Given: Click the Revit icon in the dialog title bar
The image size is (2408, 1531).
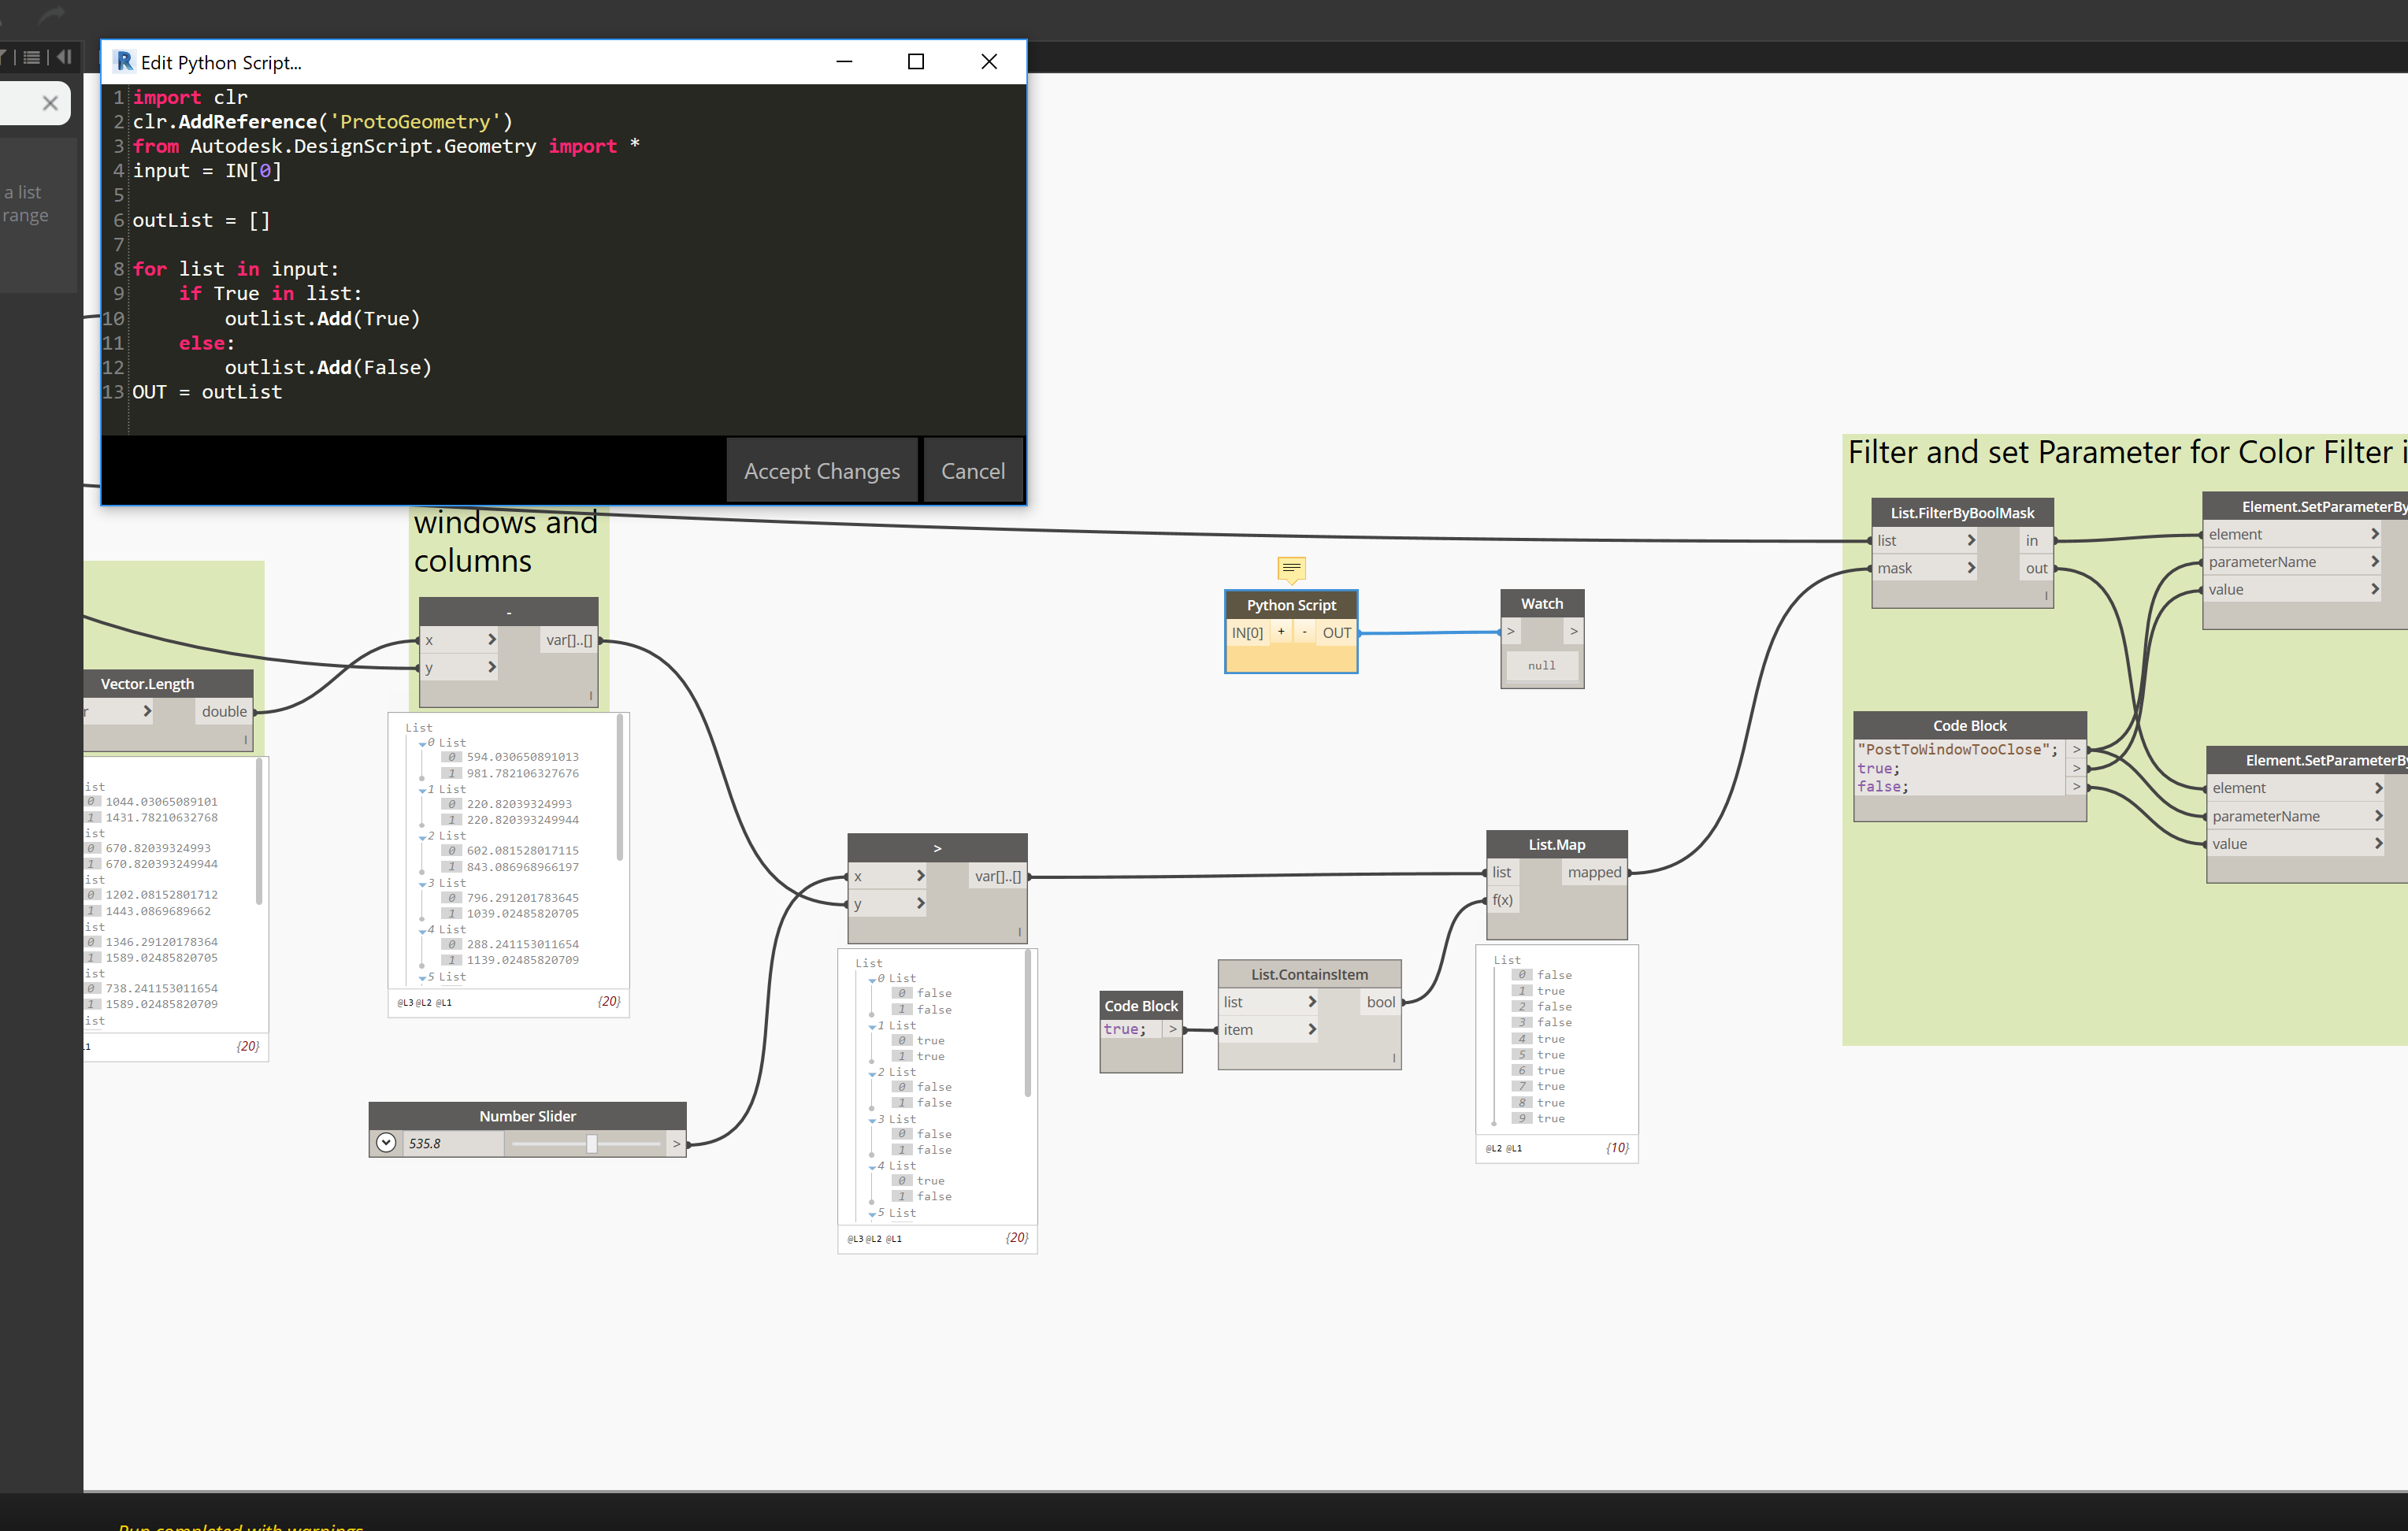Looking at the screenshot, I should [124, 62].
